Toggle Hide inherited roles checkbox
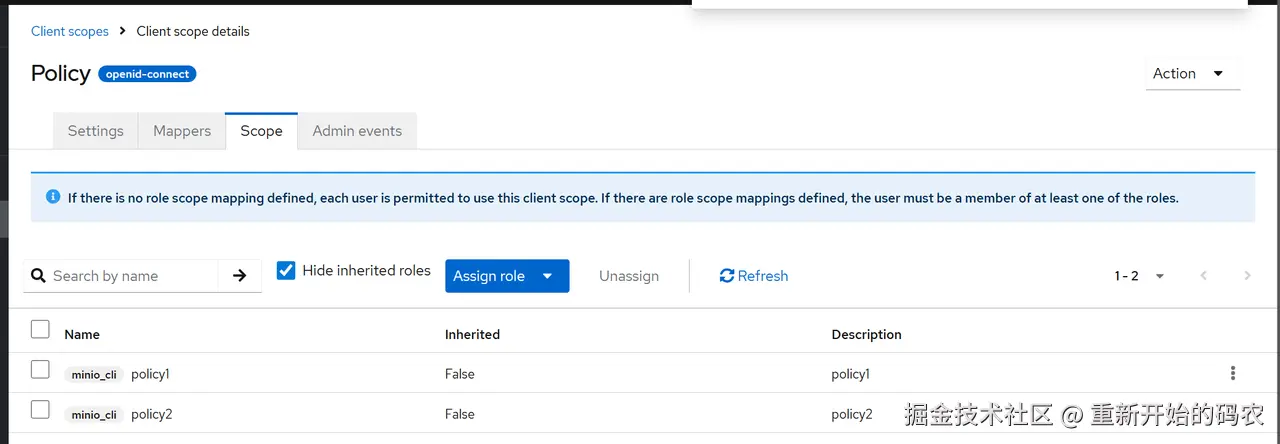1280x444 pixels. click(286, 271)
